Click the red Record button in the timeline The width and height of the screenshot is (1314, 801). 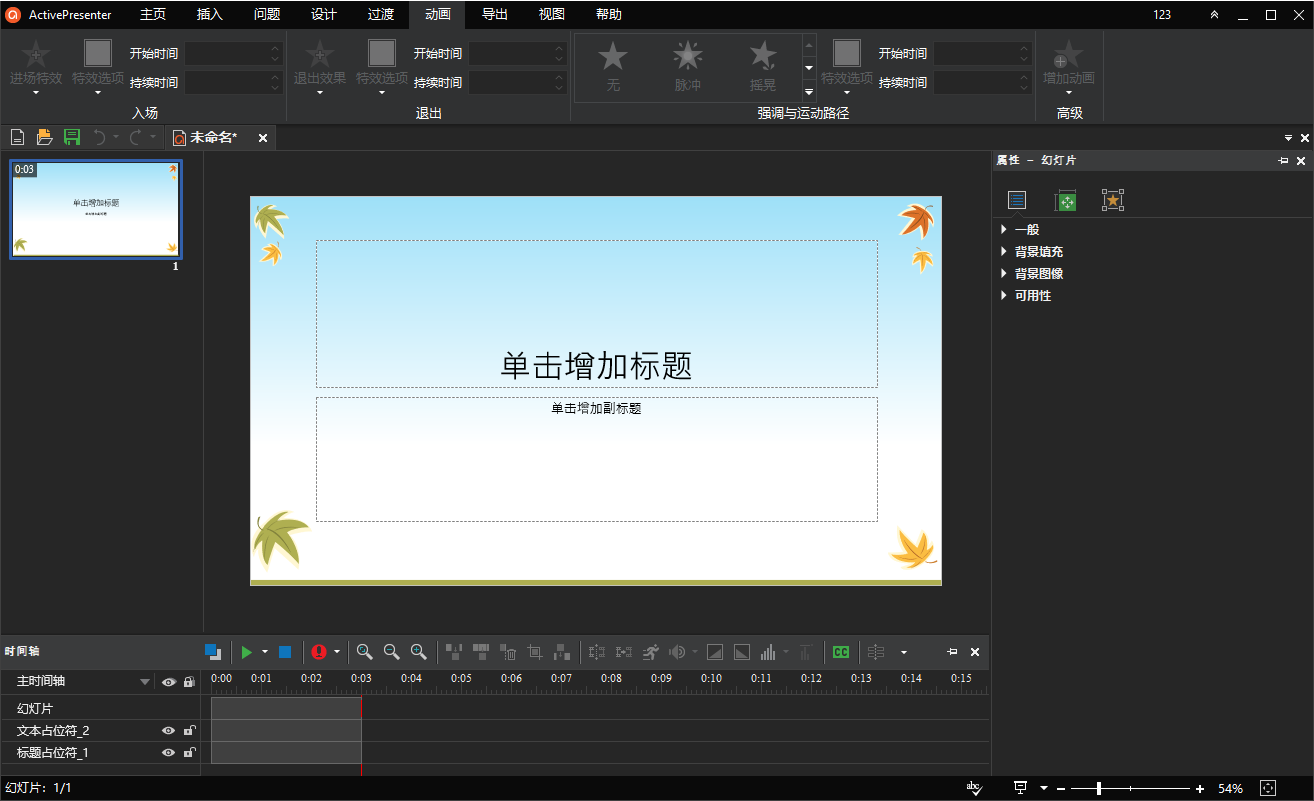point(319,652)
